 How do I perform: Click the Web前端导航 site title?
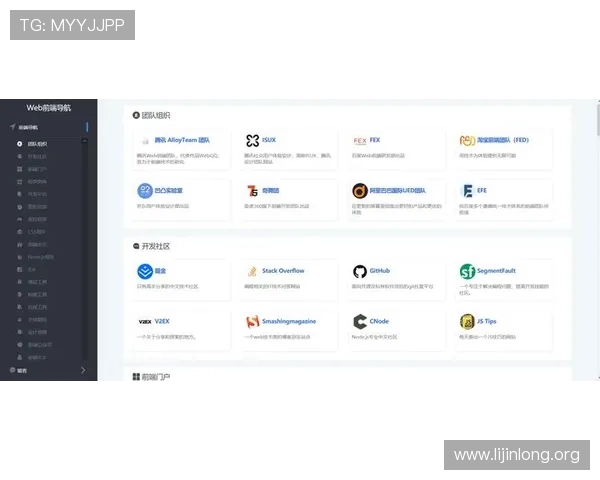coord(48,107)
